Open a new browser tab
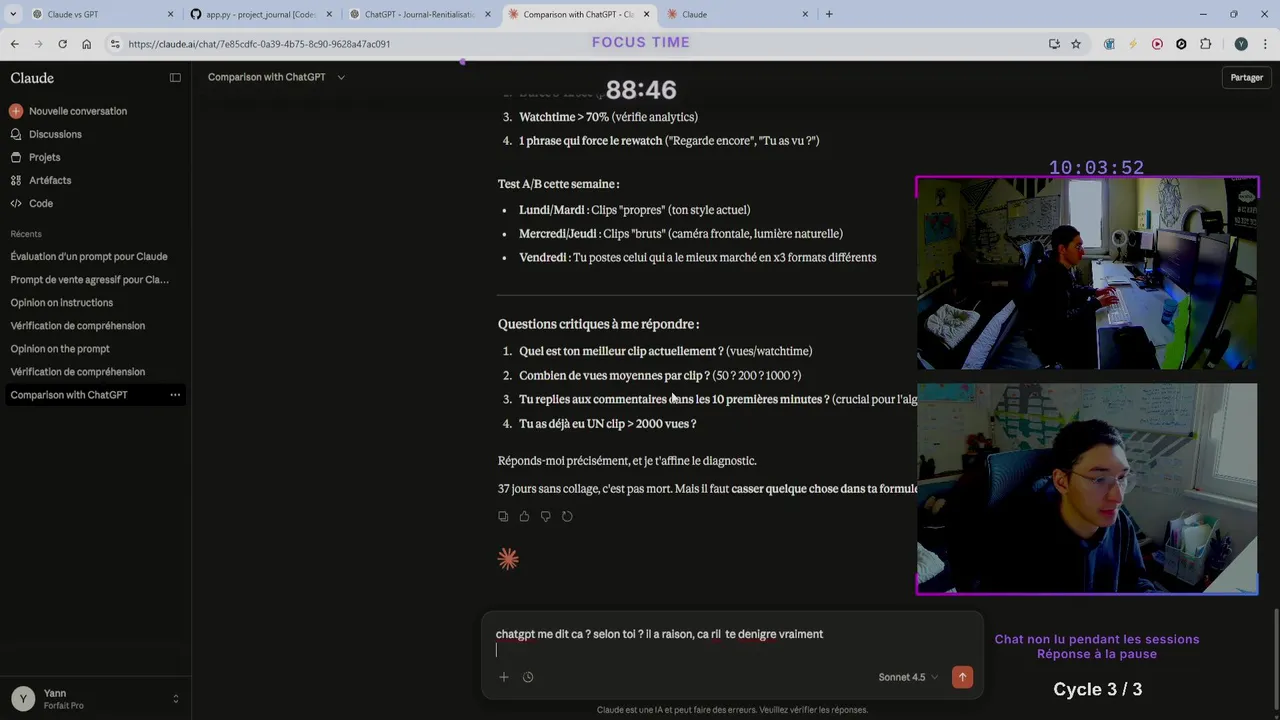The width and height of the screenshot is (1280, 720). click(829, 14)
